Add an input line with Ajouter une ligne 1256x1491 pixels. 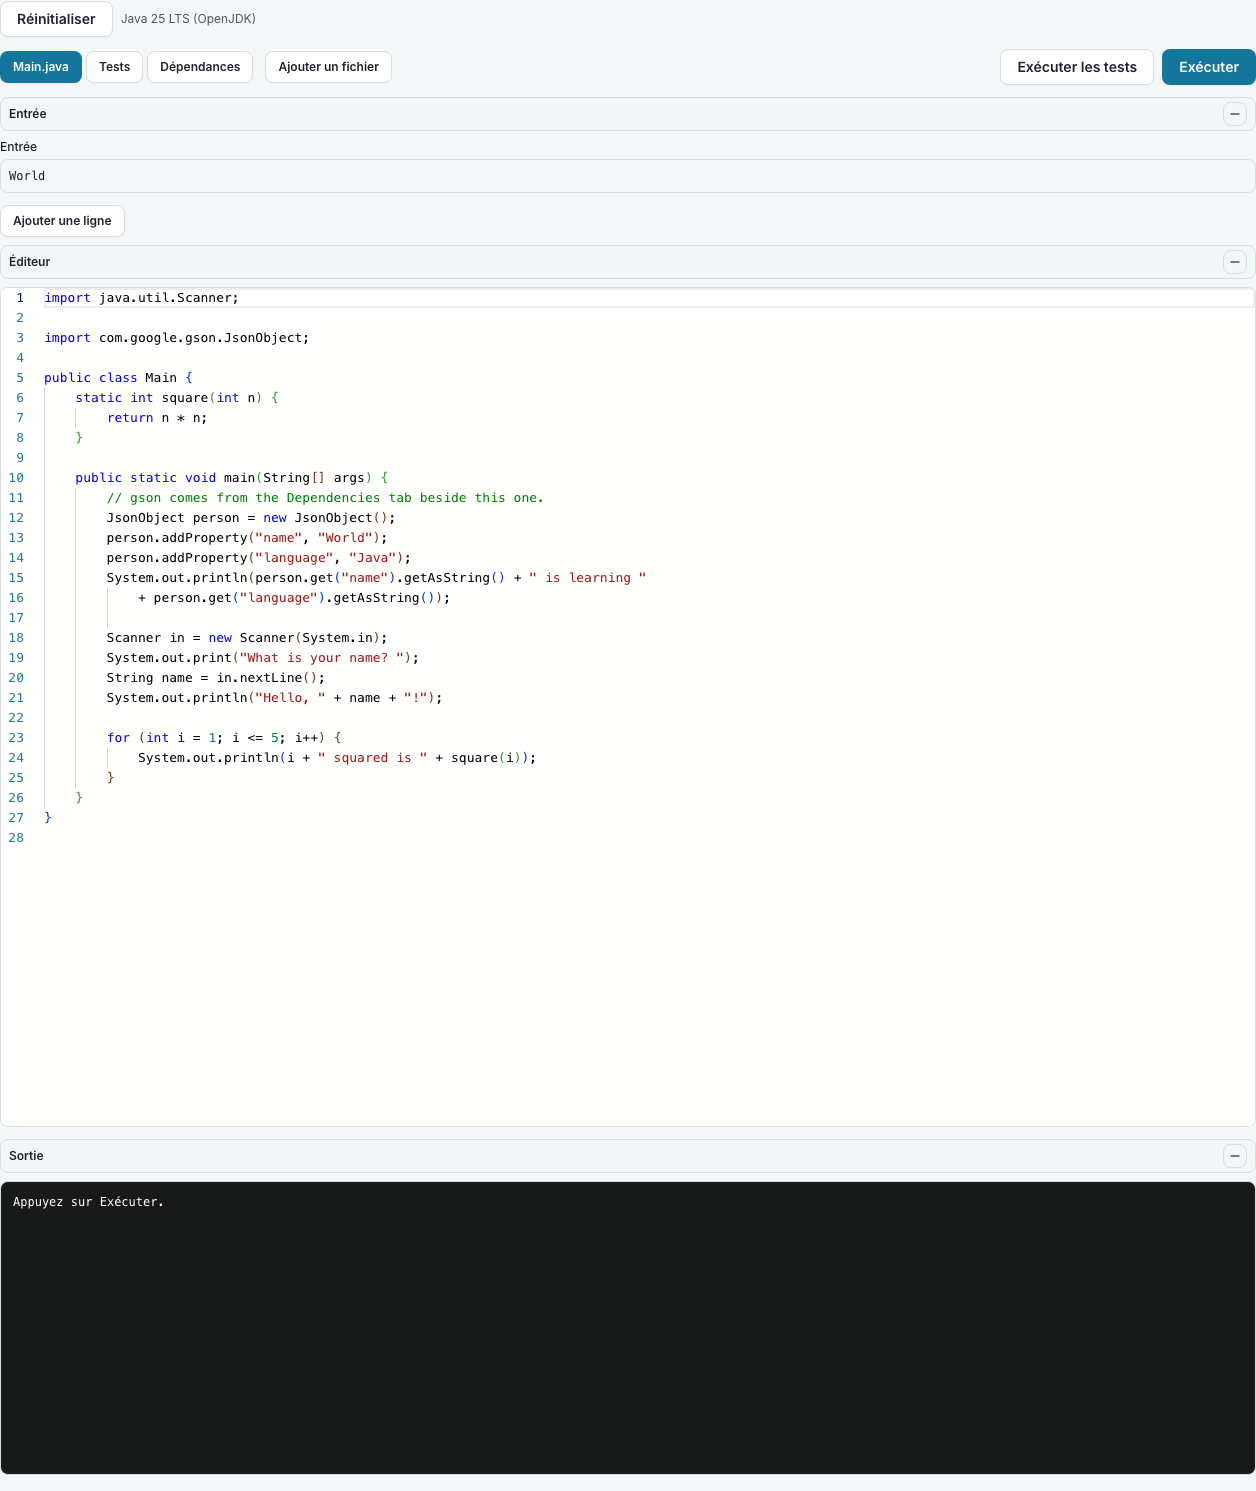tap(62, 221)
